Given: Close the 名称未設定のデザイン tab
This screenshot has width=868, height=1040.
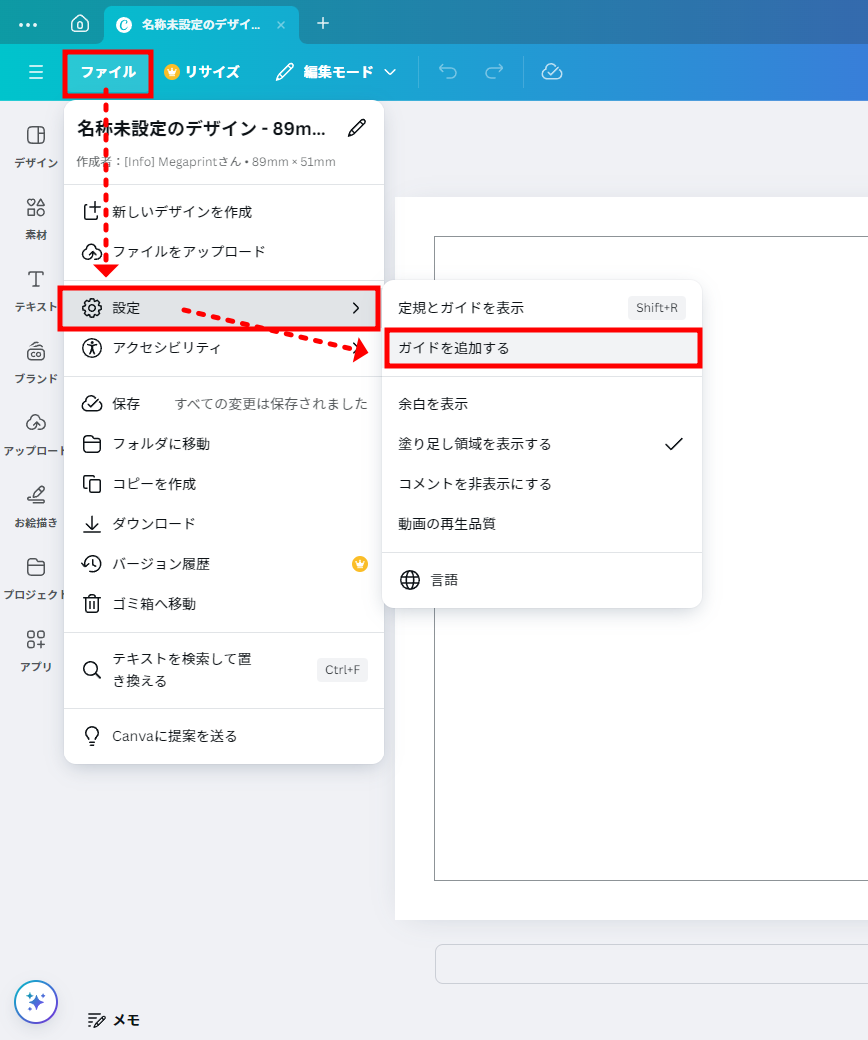Looking at the screenshot, I should click(x=281, y=25).
